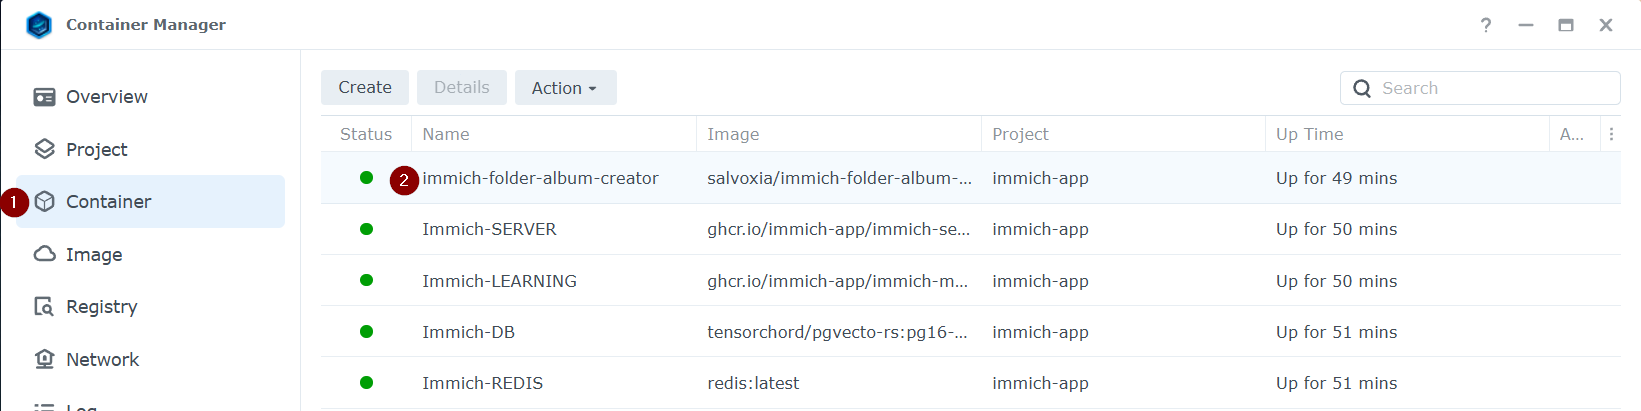Select the Immich-DB container row
The image size is (1641, 411).
click(970, 332)
